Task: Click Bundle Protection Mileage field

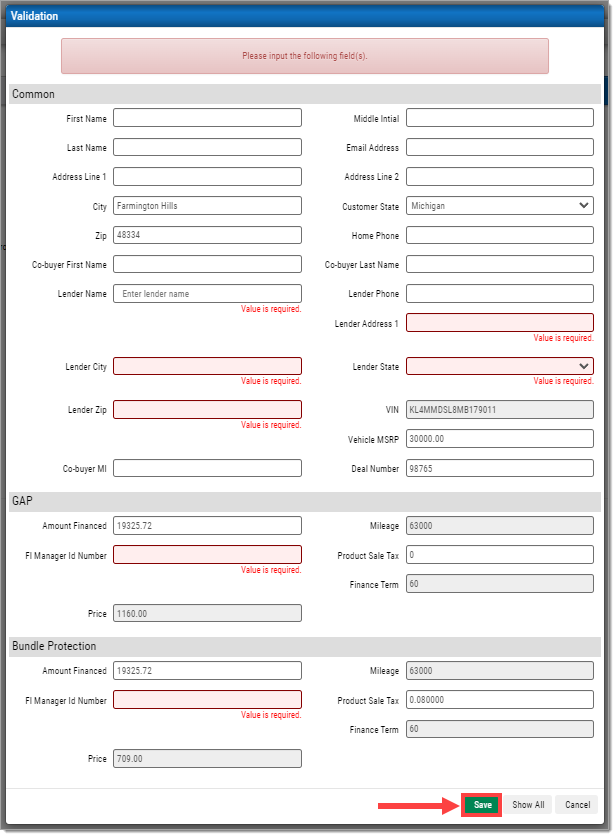Action: point(500,671)
